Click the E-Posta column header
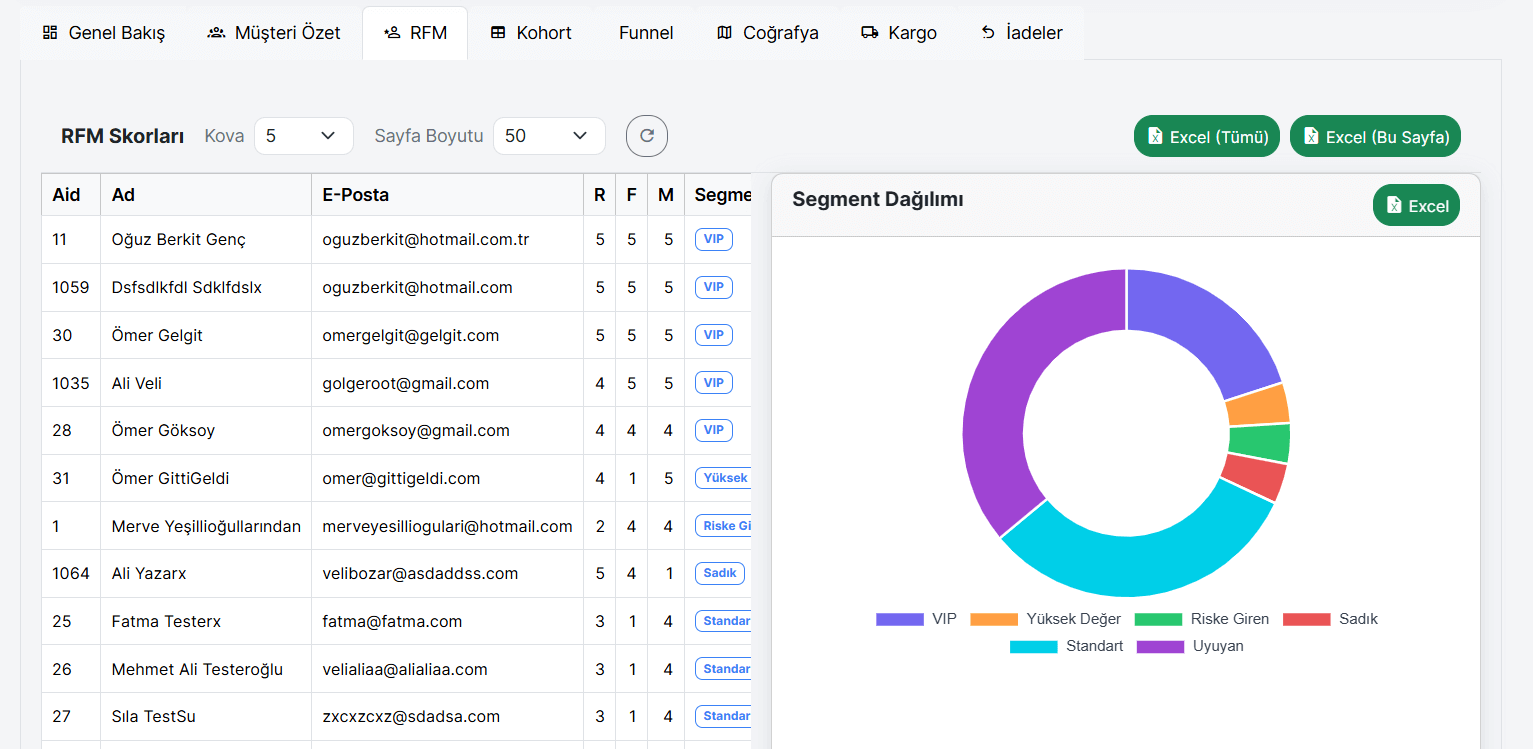Viewport: 1533px width, 749px height. pyautogui.click(x=447, y=195)
